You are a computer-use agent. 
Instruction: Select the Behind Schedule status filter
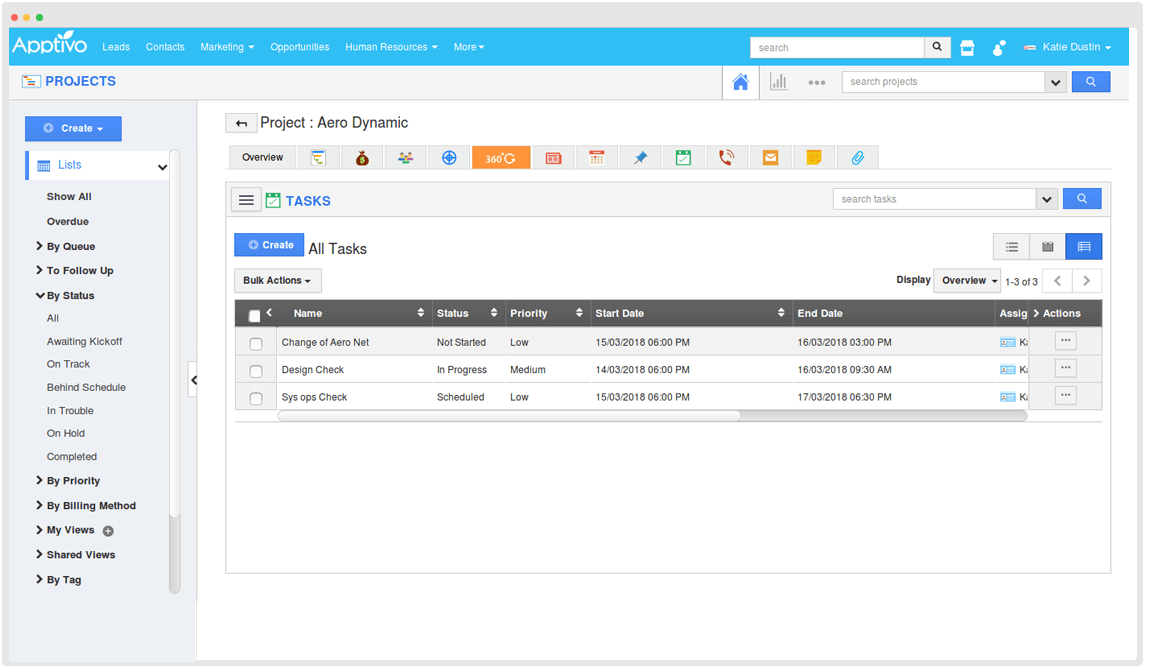pos(86,388)
